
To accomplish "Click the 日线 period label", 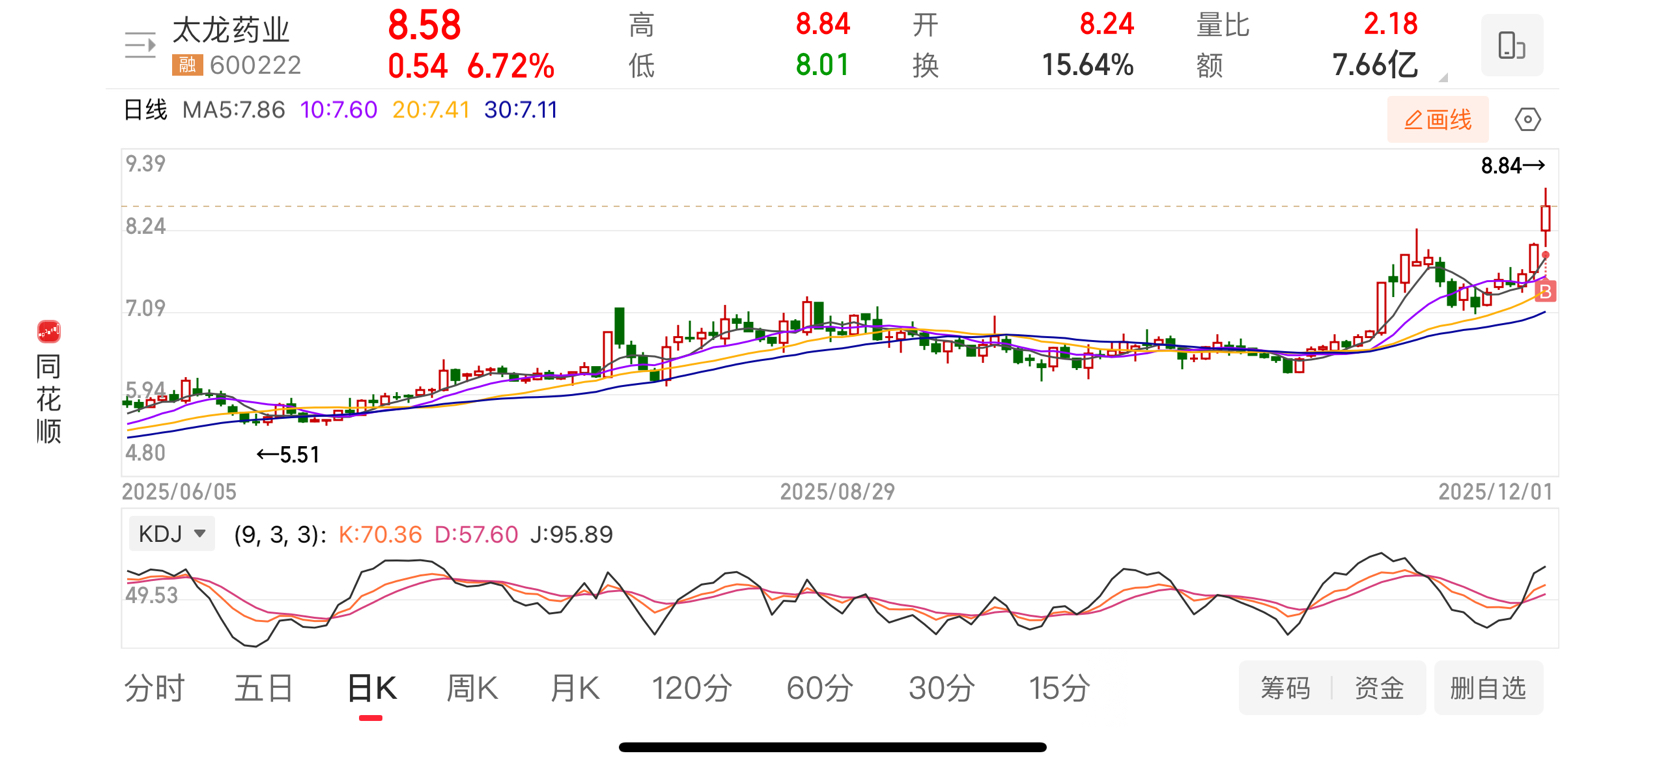I will tap(145, 110).
